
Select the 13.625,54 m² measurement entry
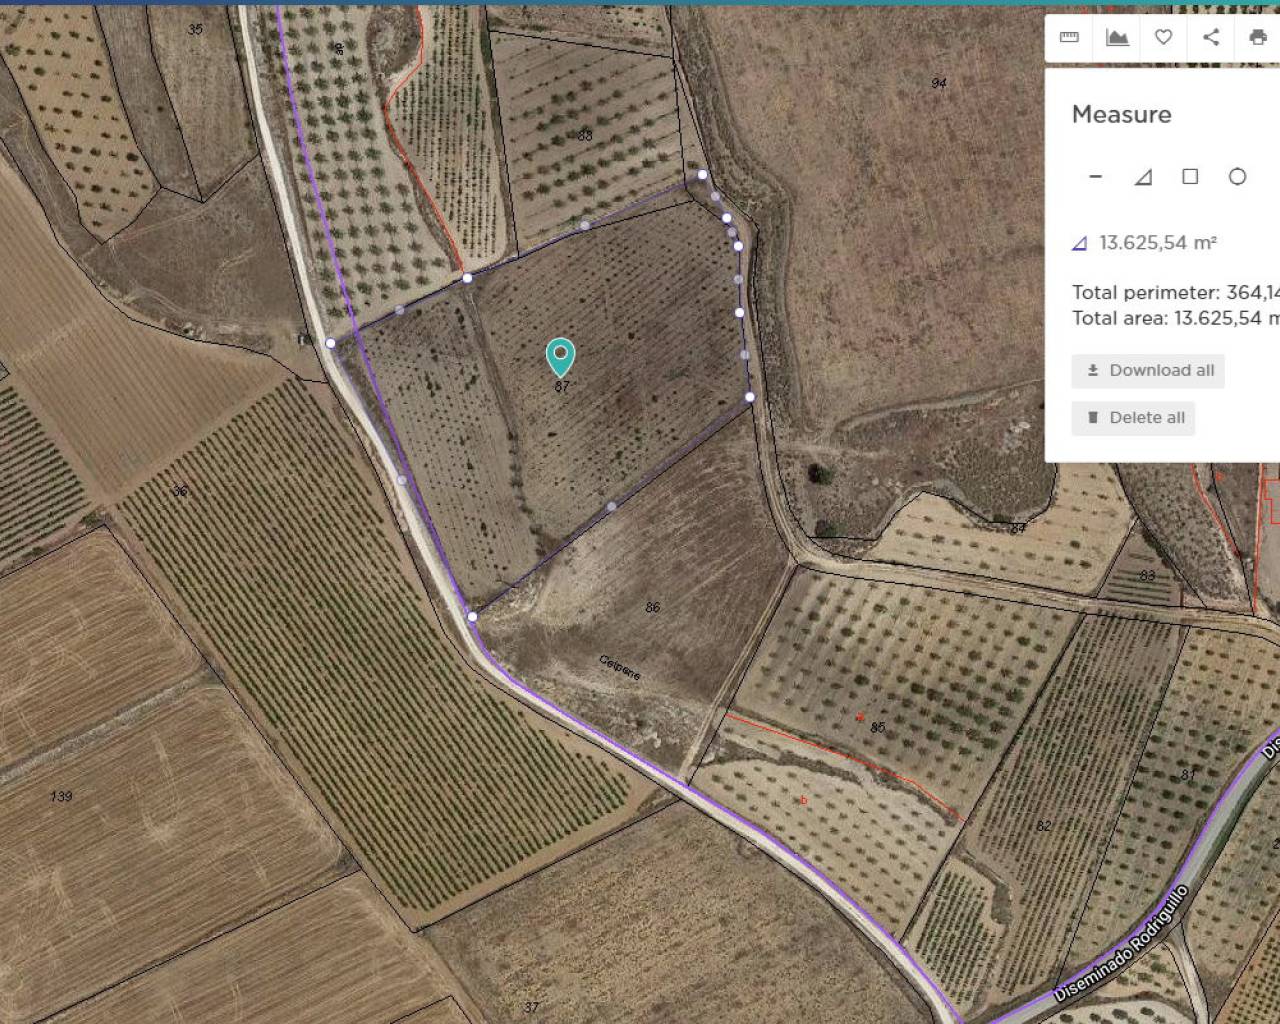pos(1156,243)
